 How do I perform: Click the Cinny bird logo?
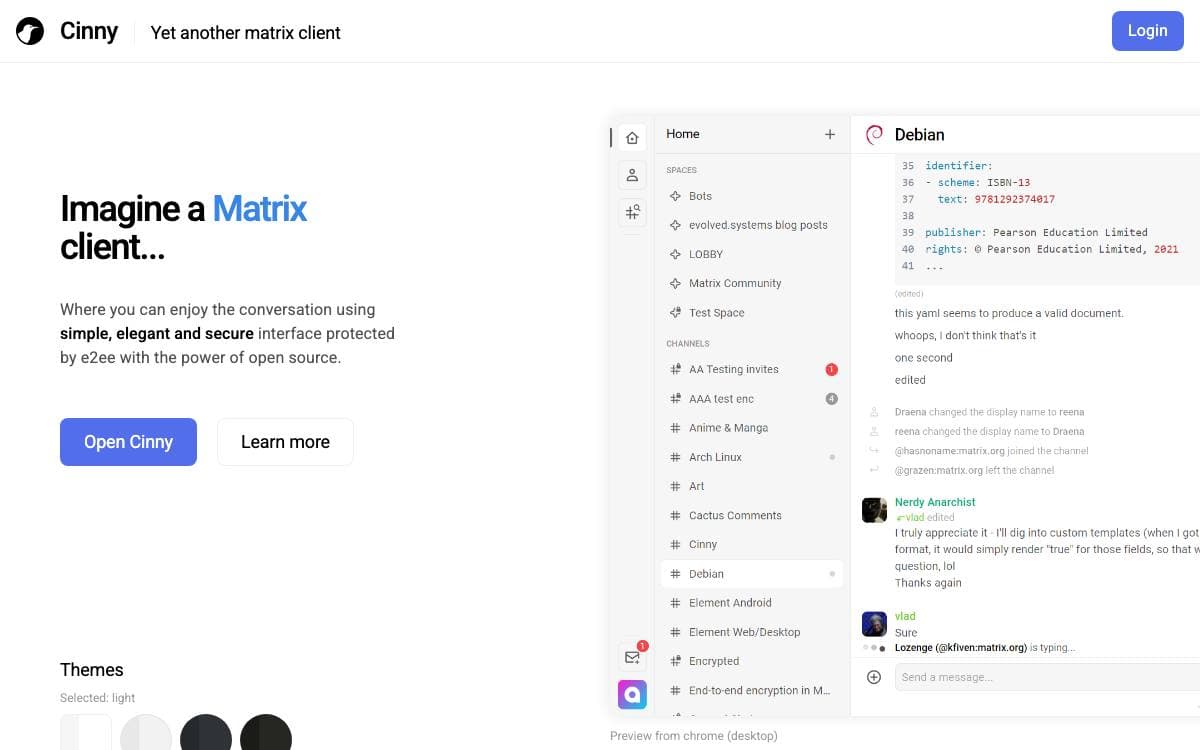coord(30,32)
